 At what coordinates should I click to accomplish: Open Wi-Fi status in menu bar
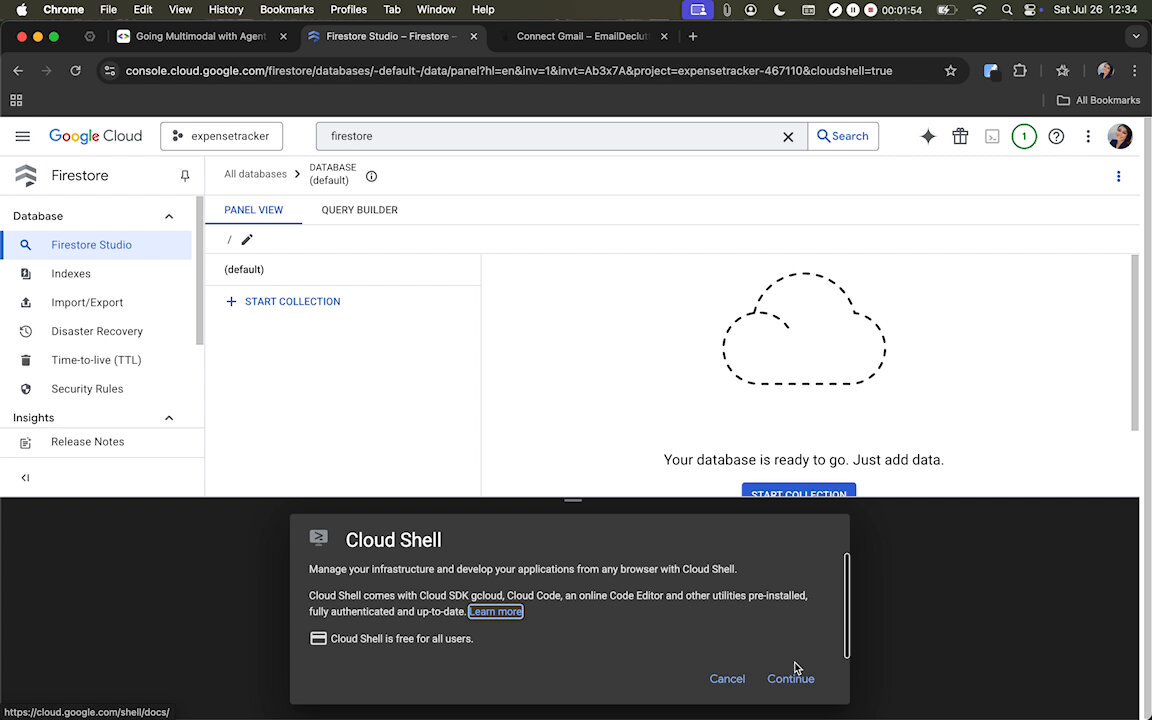(979, 10)
